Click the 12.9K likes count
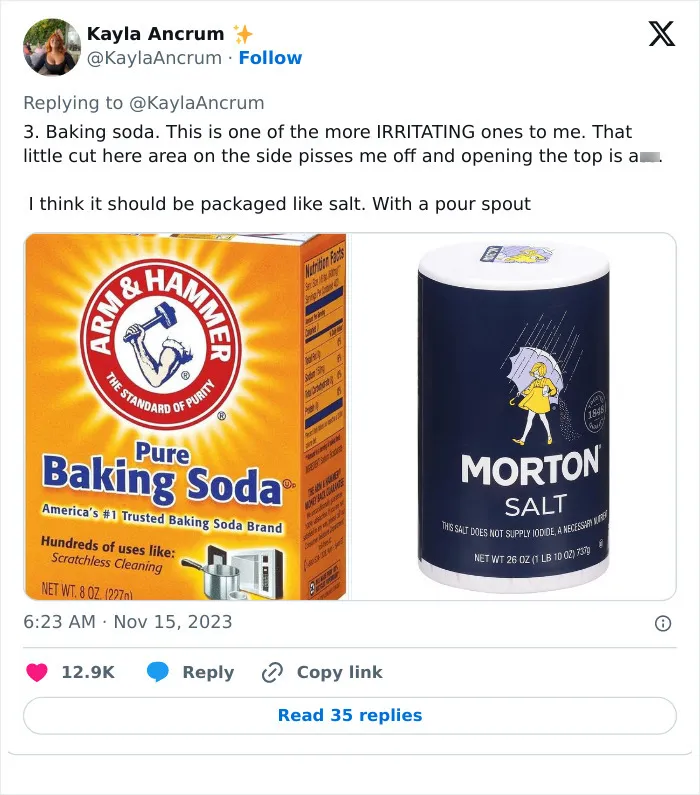Image resolution: width=700 pixels, height=795 pixels. [88, 672]
